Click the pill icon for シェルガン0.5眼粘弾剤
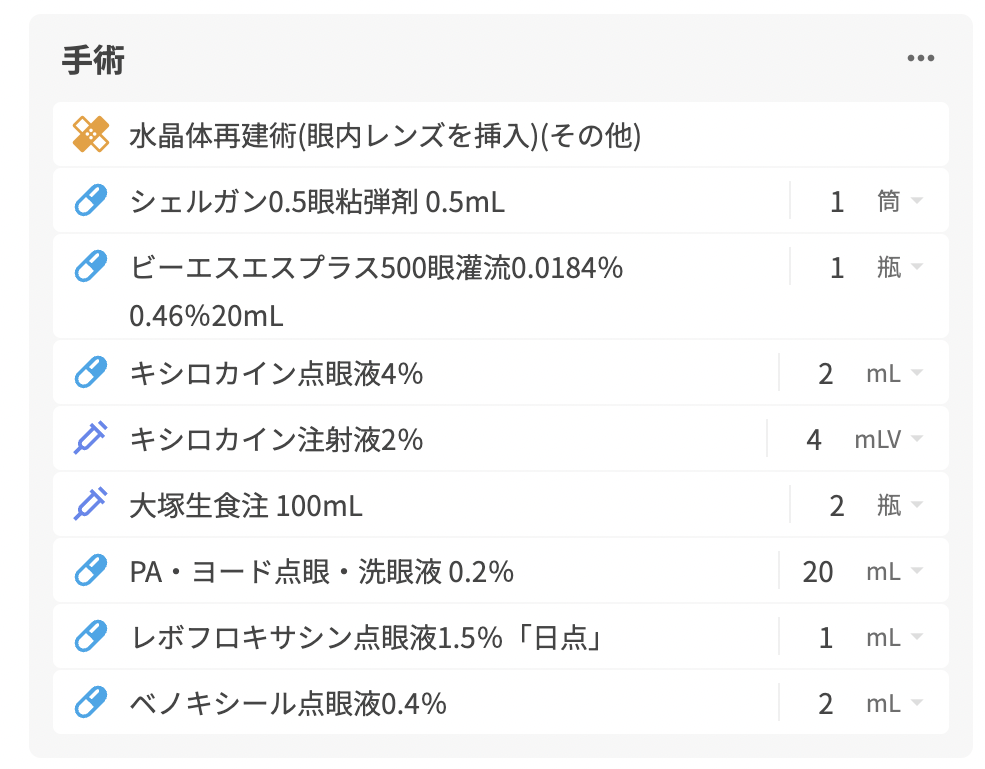The height and width of the screenshot is (769, 985). tap(91, 202)
